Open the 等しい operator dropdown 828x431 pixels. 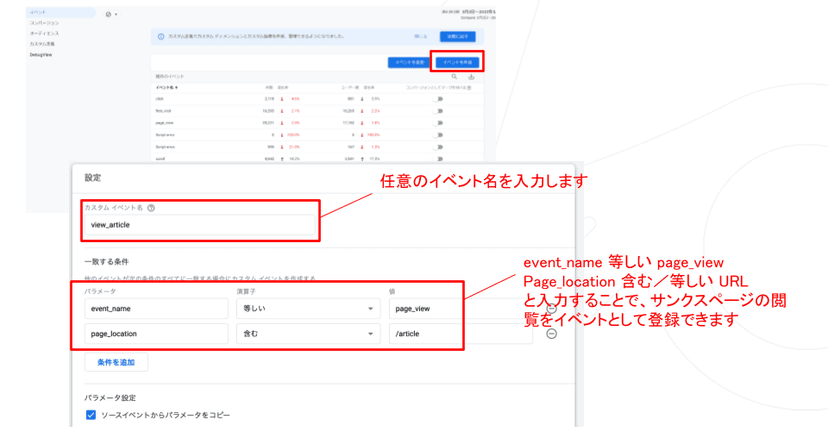[308, 308]
